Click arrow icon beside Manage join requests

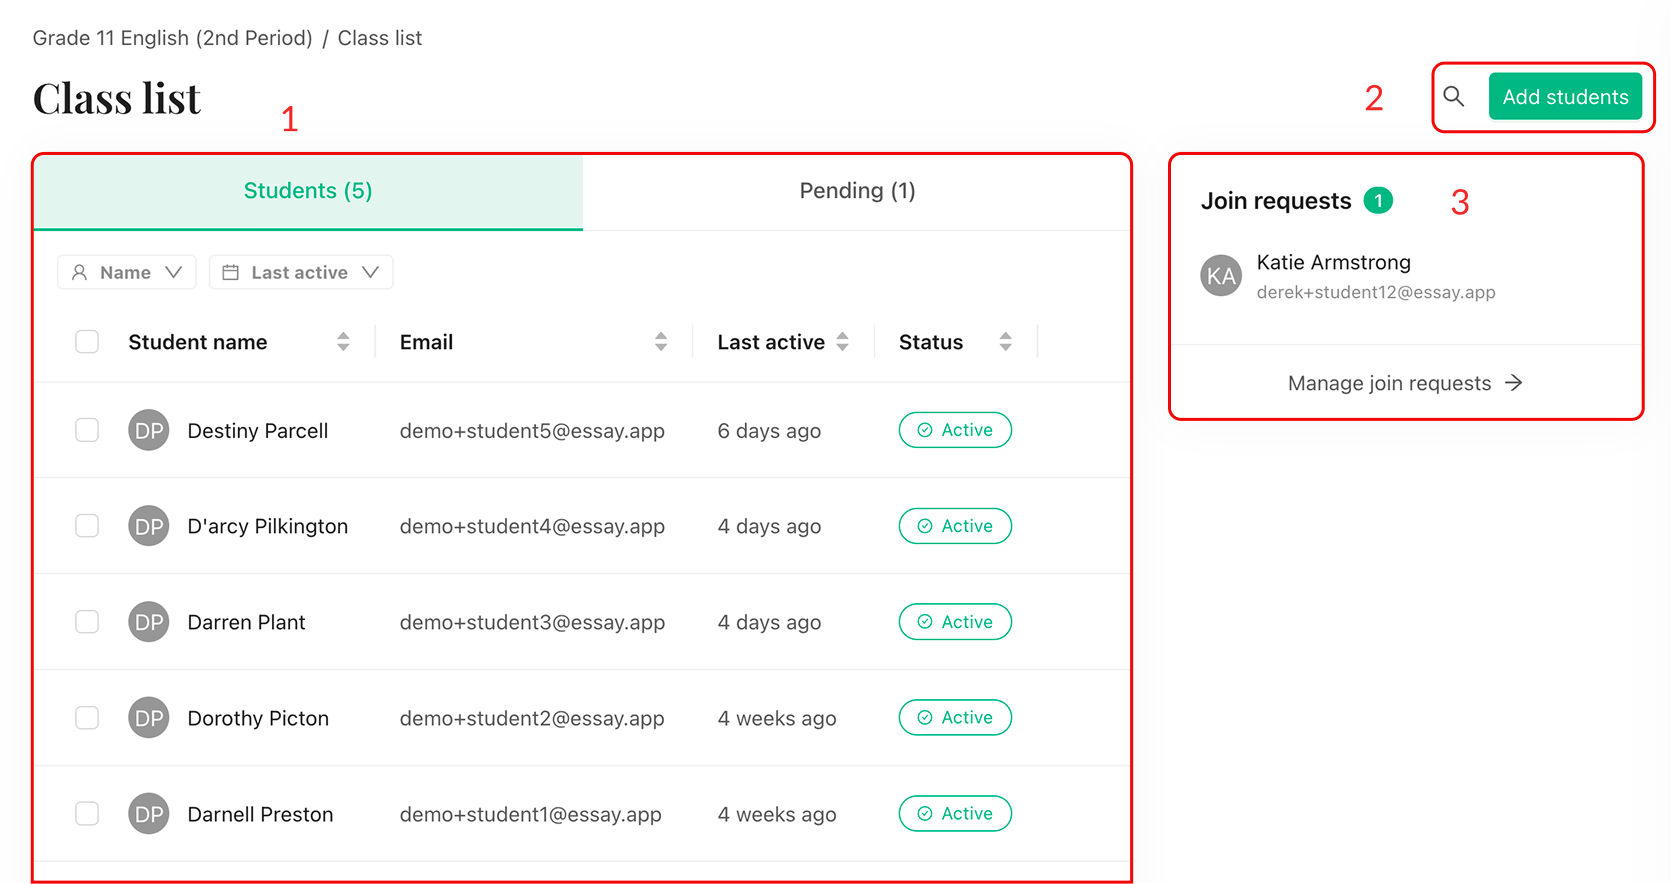pyautogui.click(x=1514, y=383)
